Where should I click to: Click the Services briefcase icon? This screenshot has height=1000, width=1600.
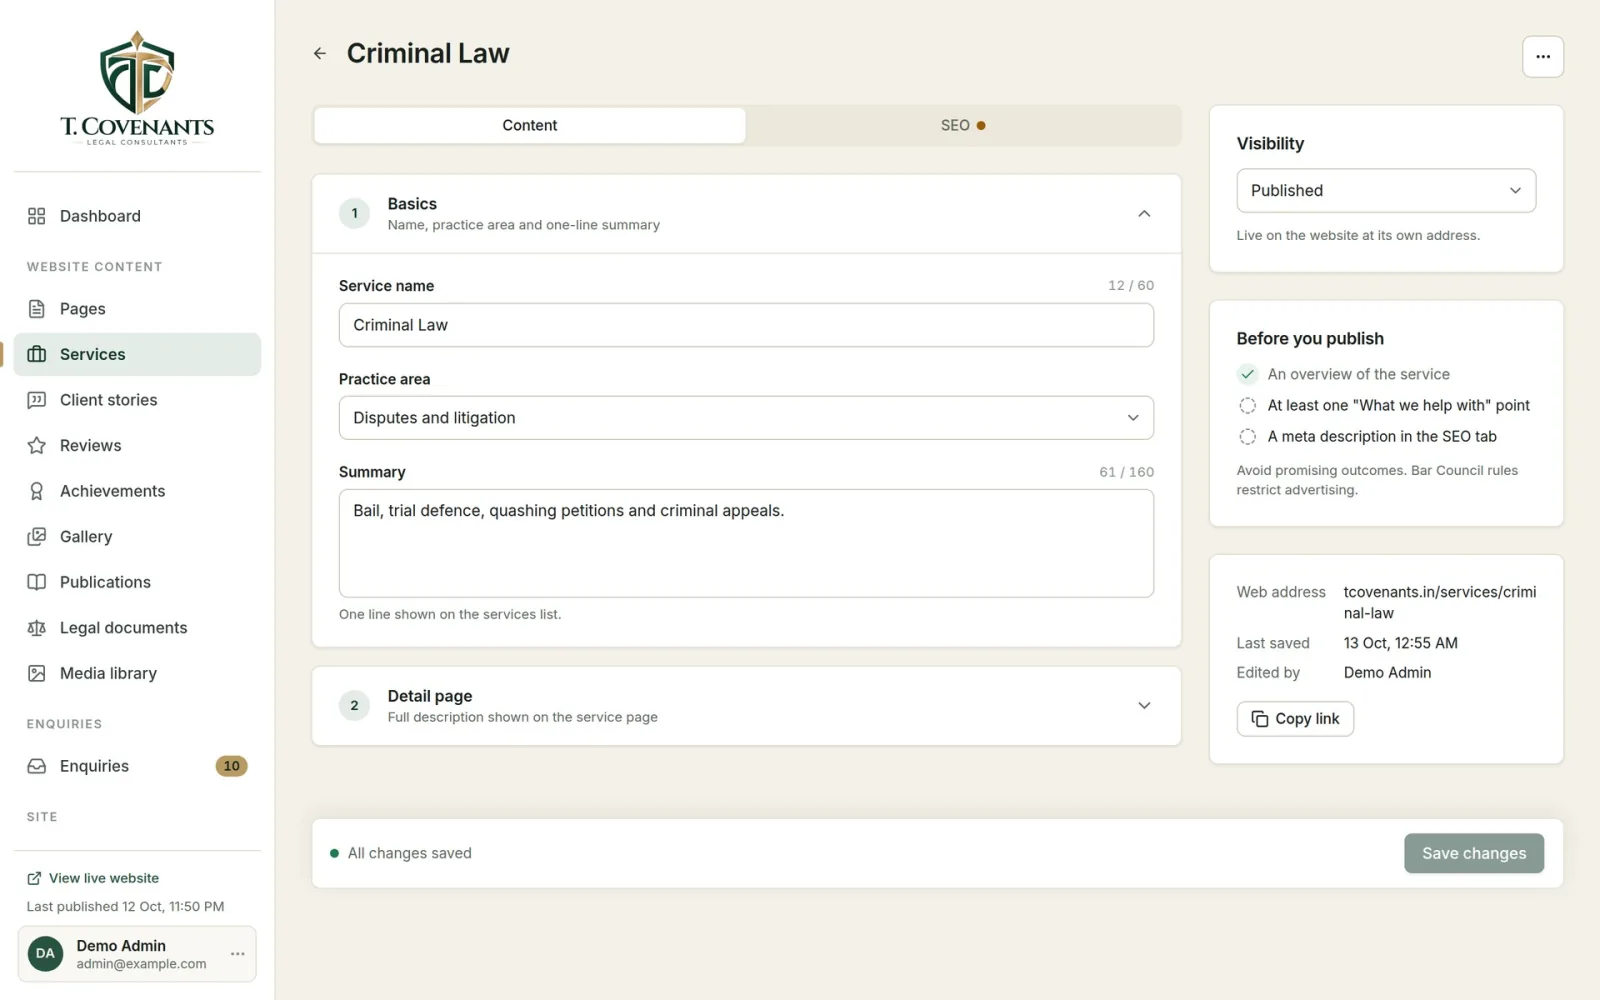click(x=37, y=354)
